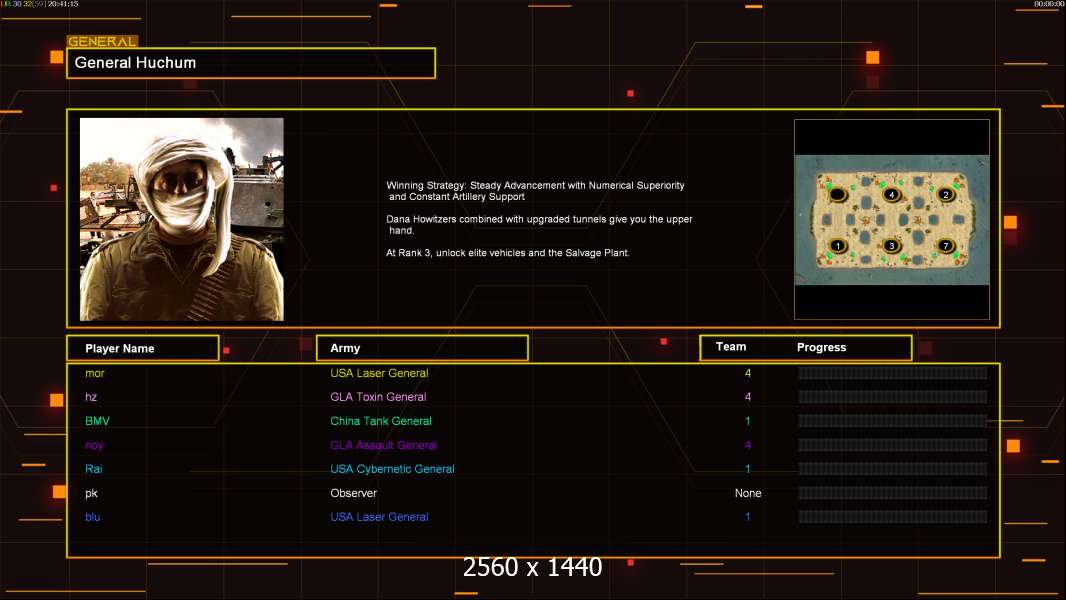
Task: Select the Army column header
Action: point(422,348)
